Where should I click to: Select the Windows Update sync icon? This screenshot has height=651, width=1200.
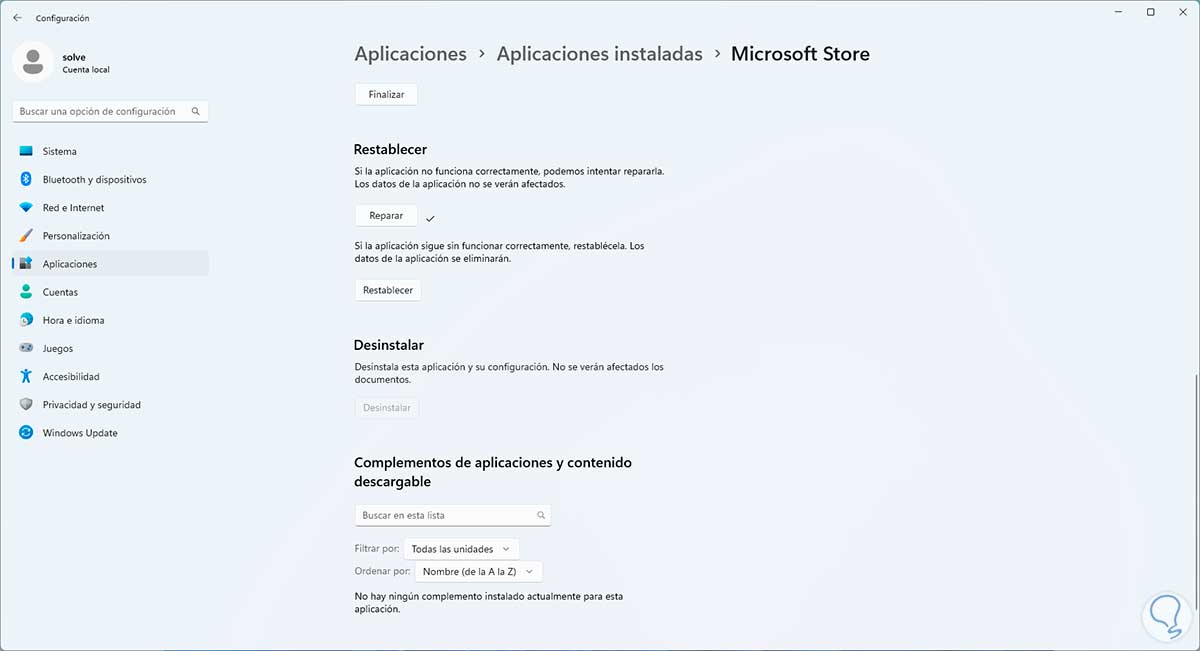coord(26,433)
